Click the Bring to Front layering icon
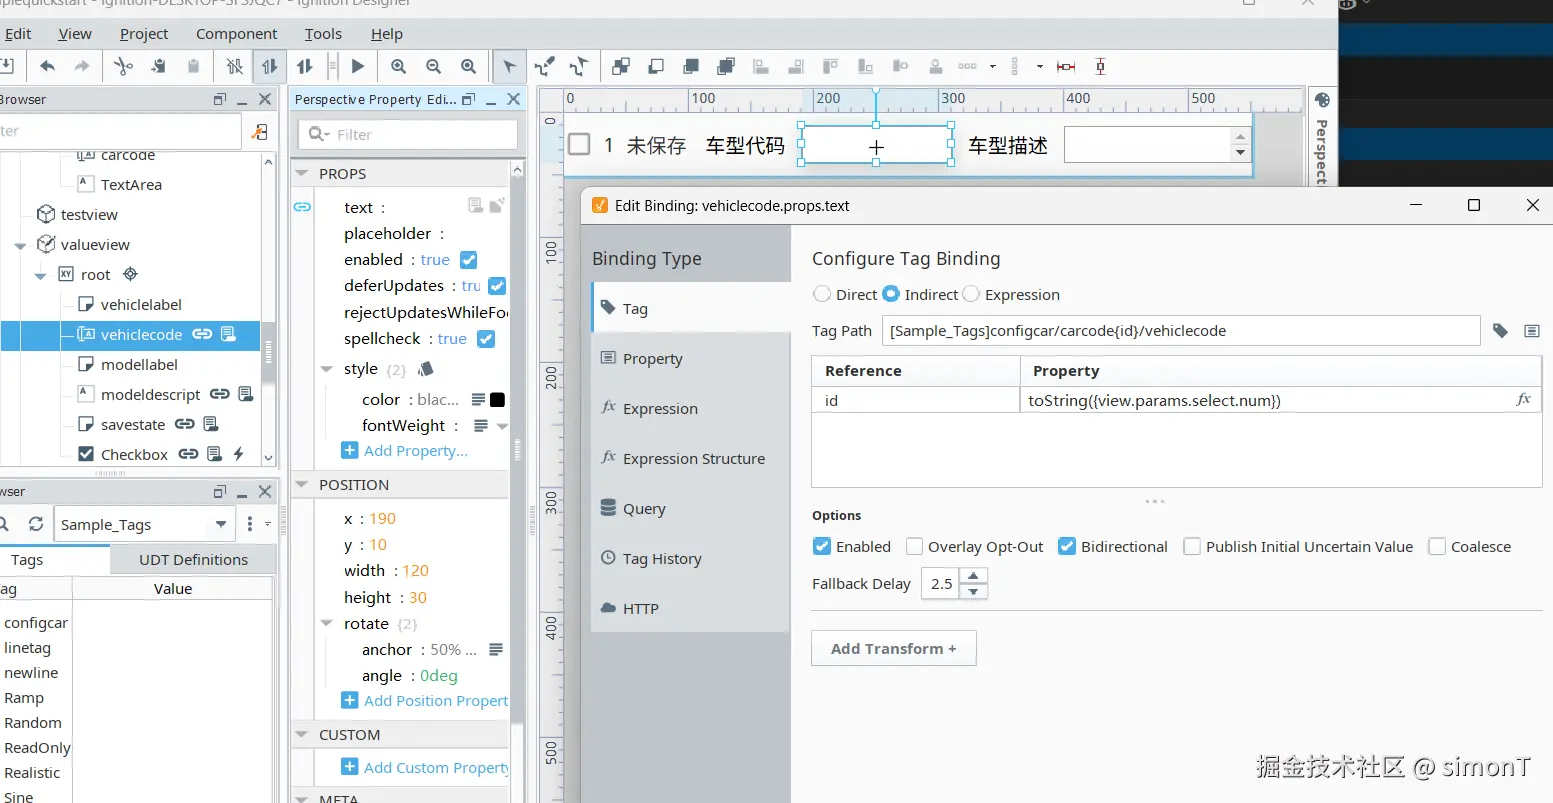Image resolution: width=1553 pixels, height=803 pixels. click(x=726, y=66)
